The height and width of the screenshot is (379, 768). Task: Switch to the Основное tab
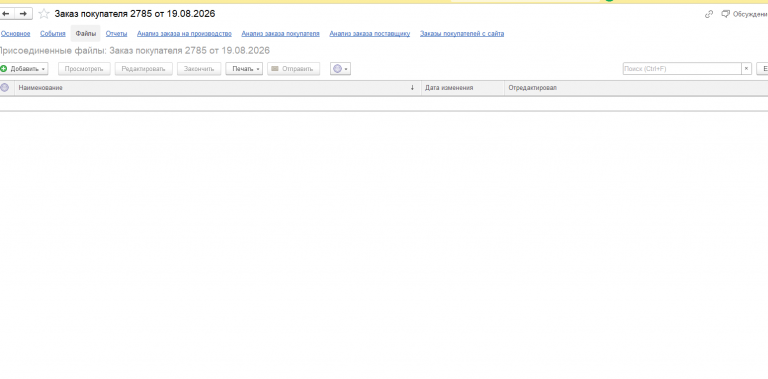[x=15, y=34]
